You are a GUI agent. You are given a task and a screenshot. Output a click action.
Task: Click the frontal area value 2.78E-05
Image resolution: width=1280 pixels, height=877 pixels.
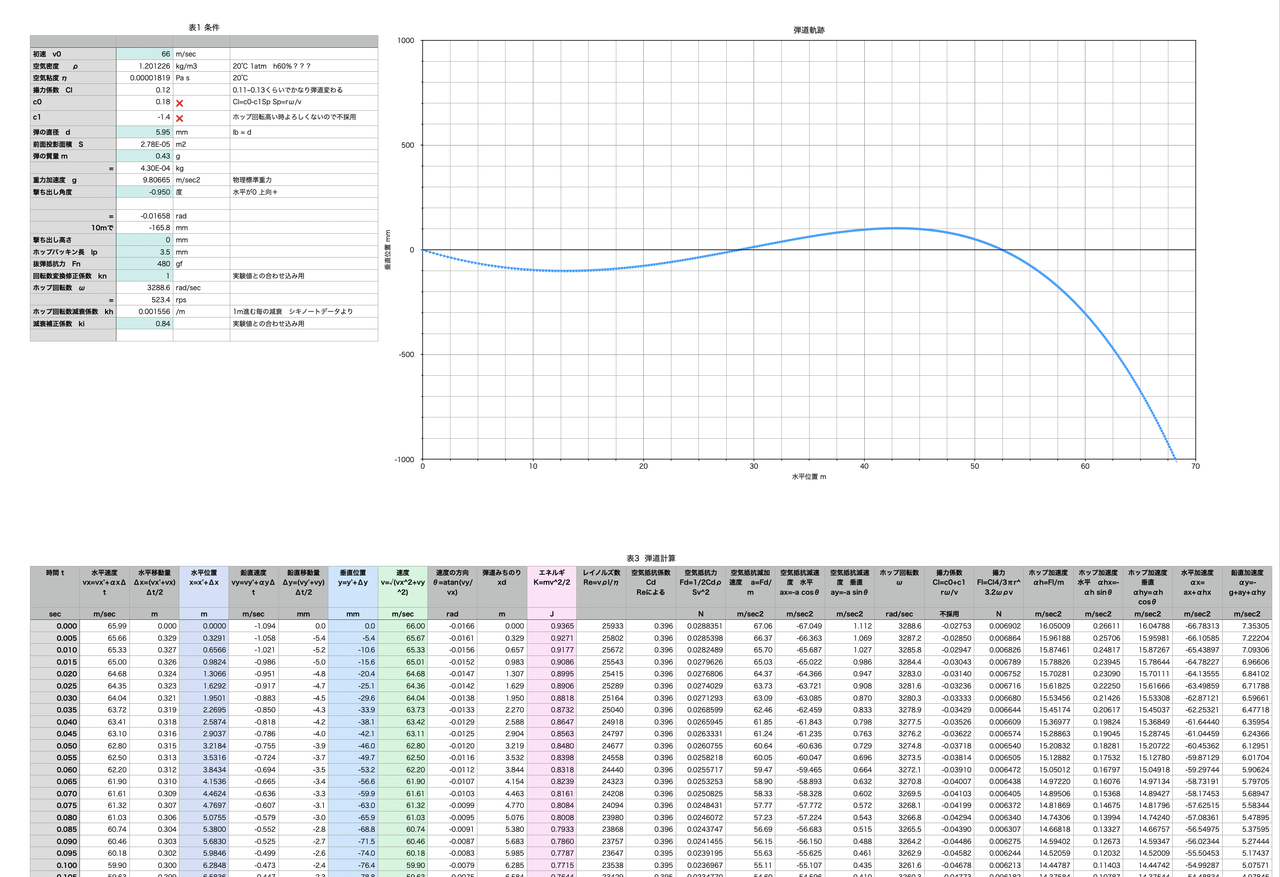(x=145, y=144)
